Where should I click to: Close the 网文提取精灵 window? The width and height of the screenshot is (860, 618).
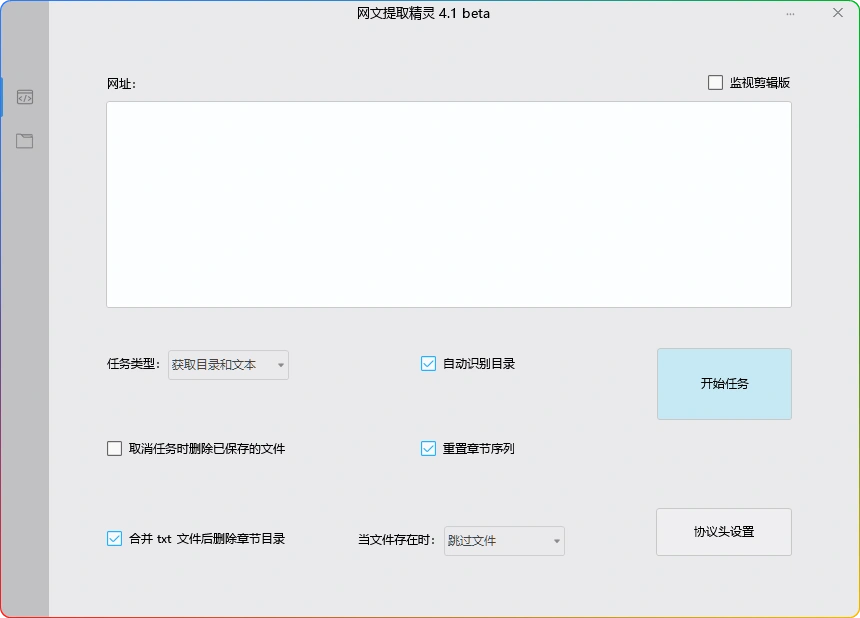[837, 13]
